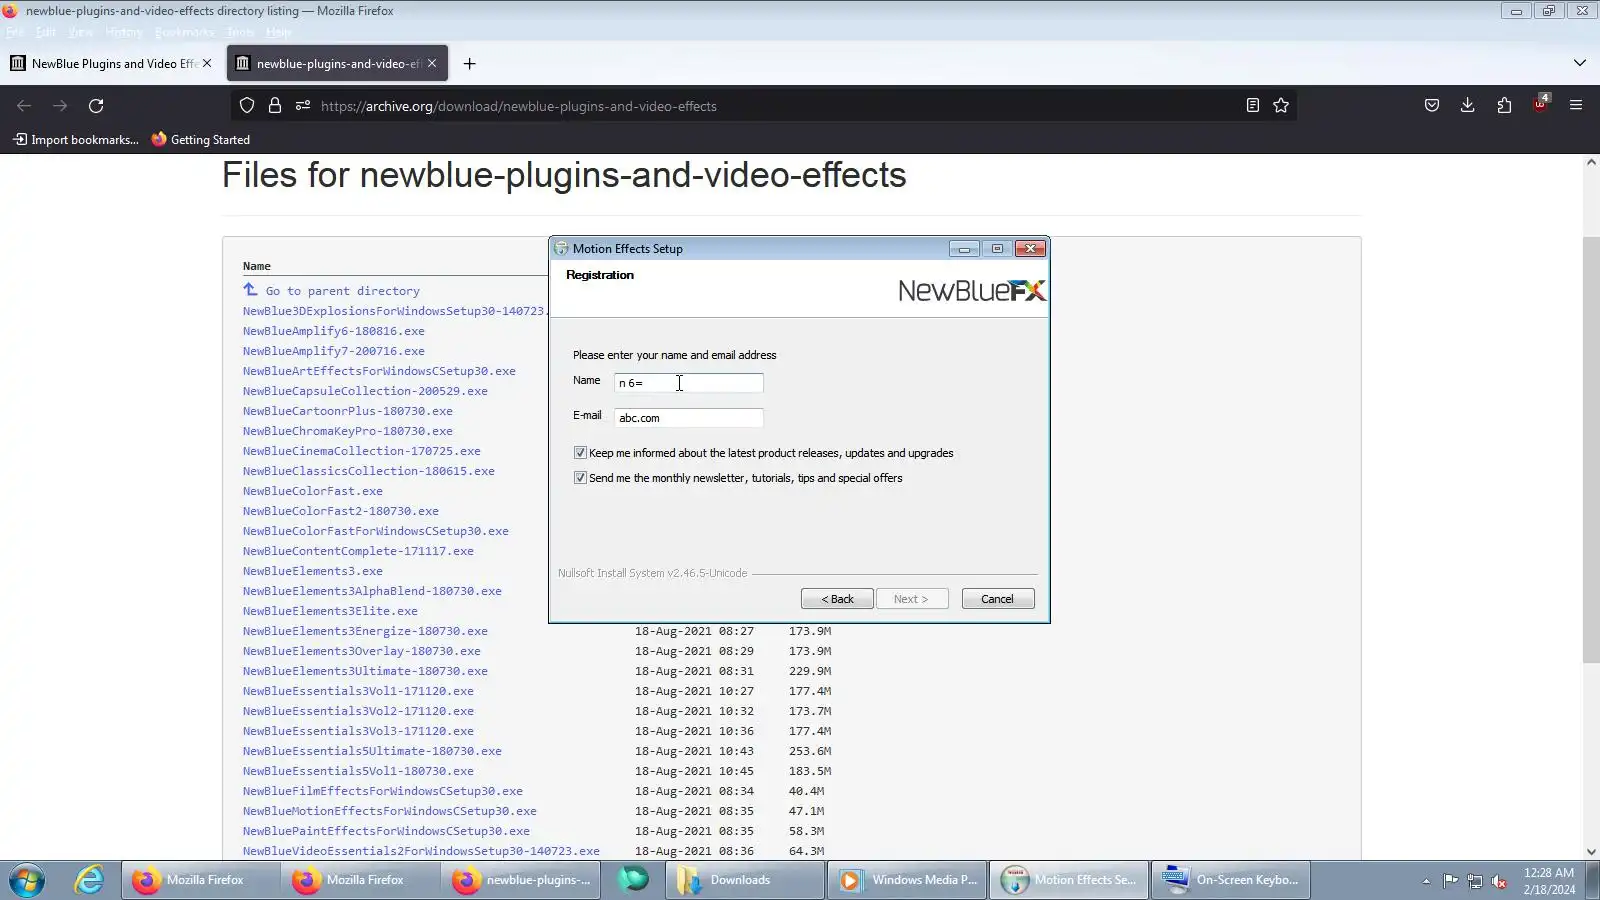
Task: Minimize the Motion Effects Setup dialog
Action: pyautogui.click(x=964, y=249)
